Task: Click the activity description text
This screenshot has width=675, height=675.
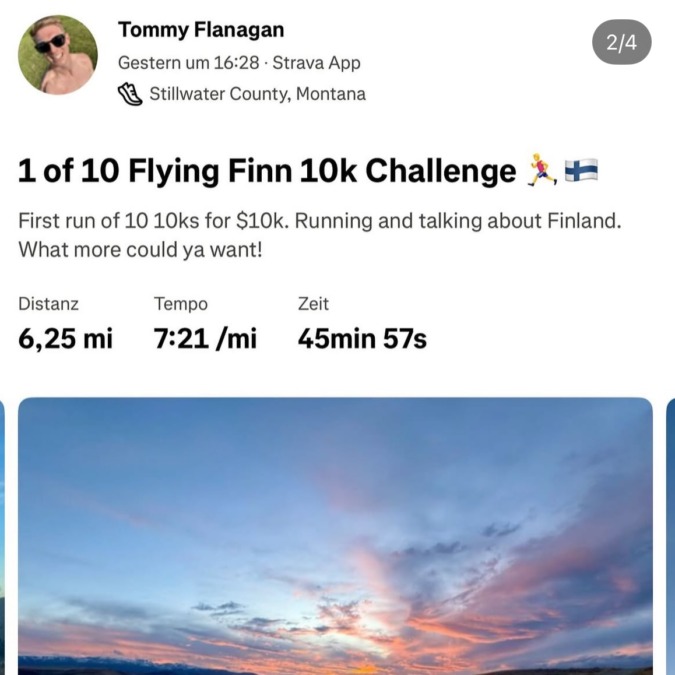Action: 320,235
